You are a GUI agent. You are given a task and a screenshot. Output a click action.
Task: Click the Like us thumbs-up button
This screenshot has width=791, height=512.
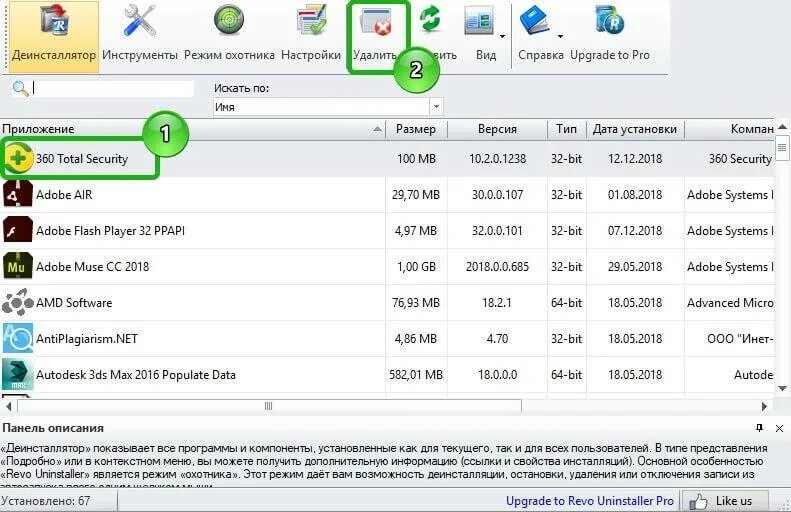725,501
